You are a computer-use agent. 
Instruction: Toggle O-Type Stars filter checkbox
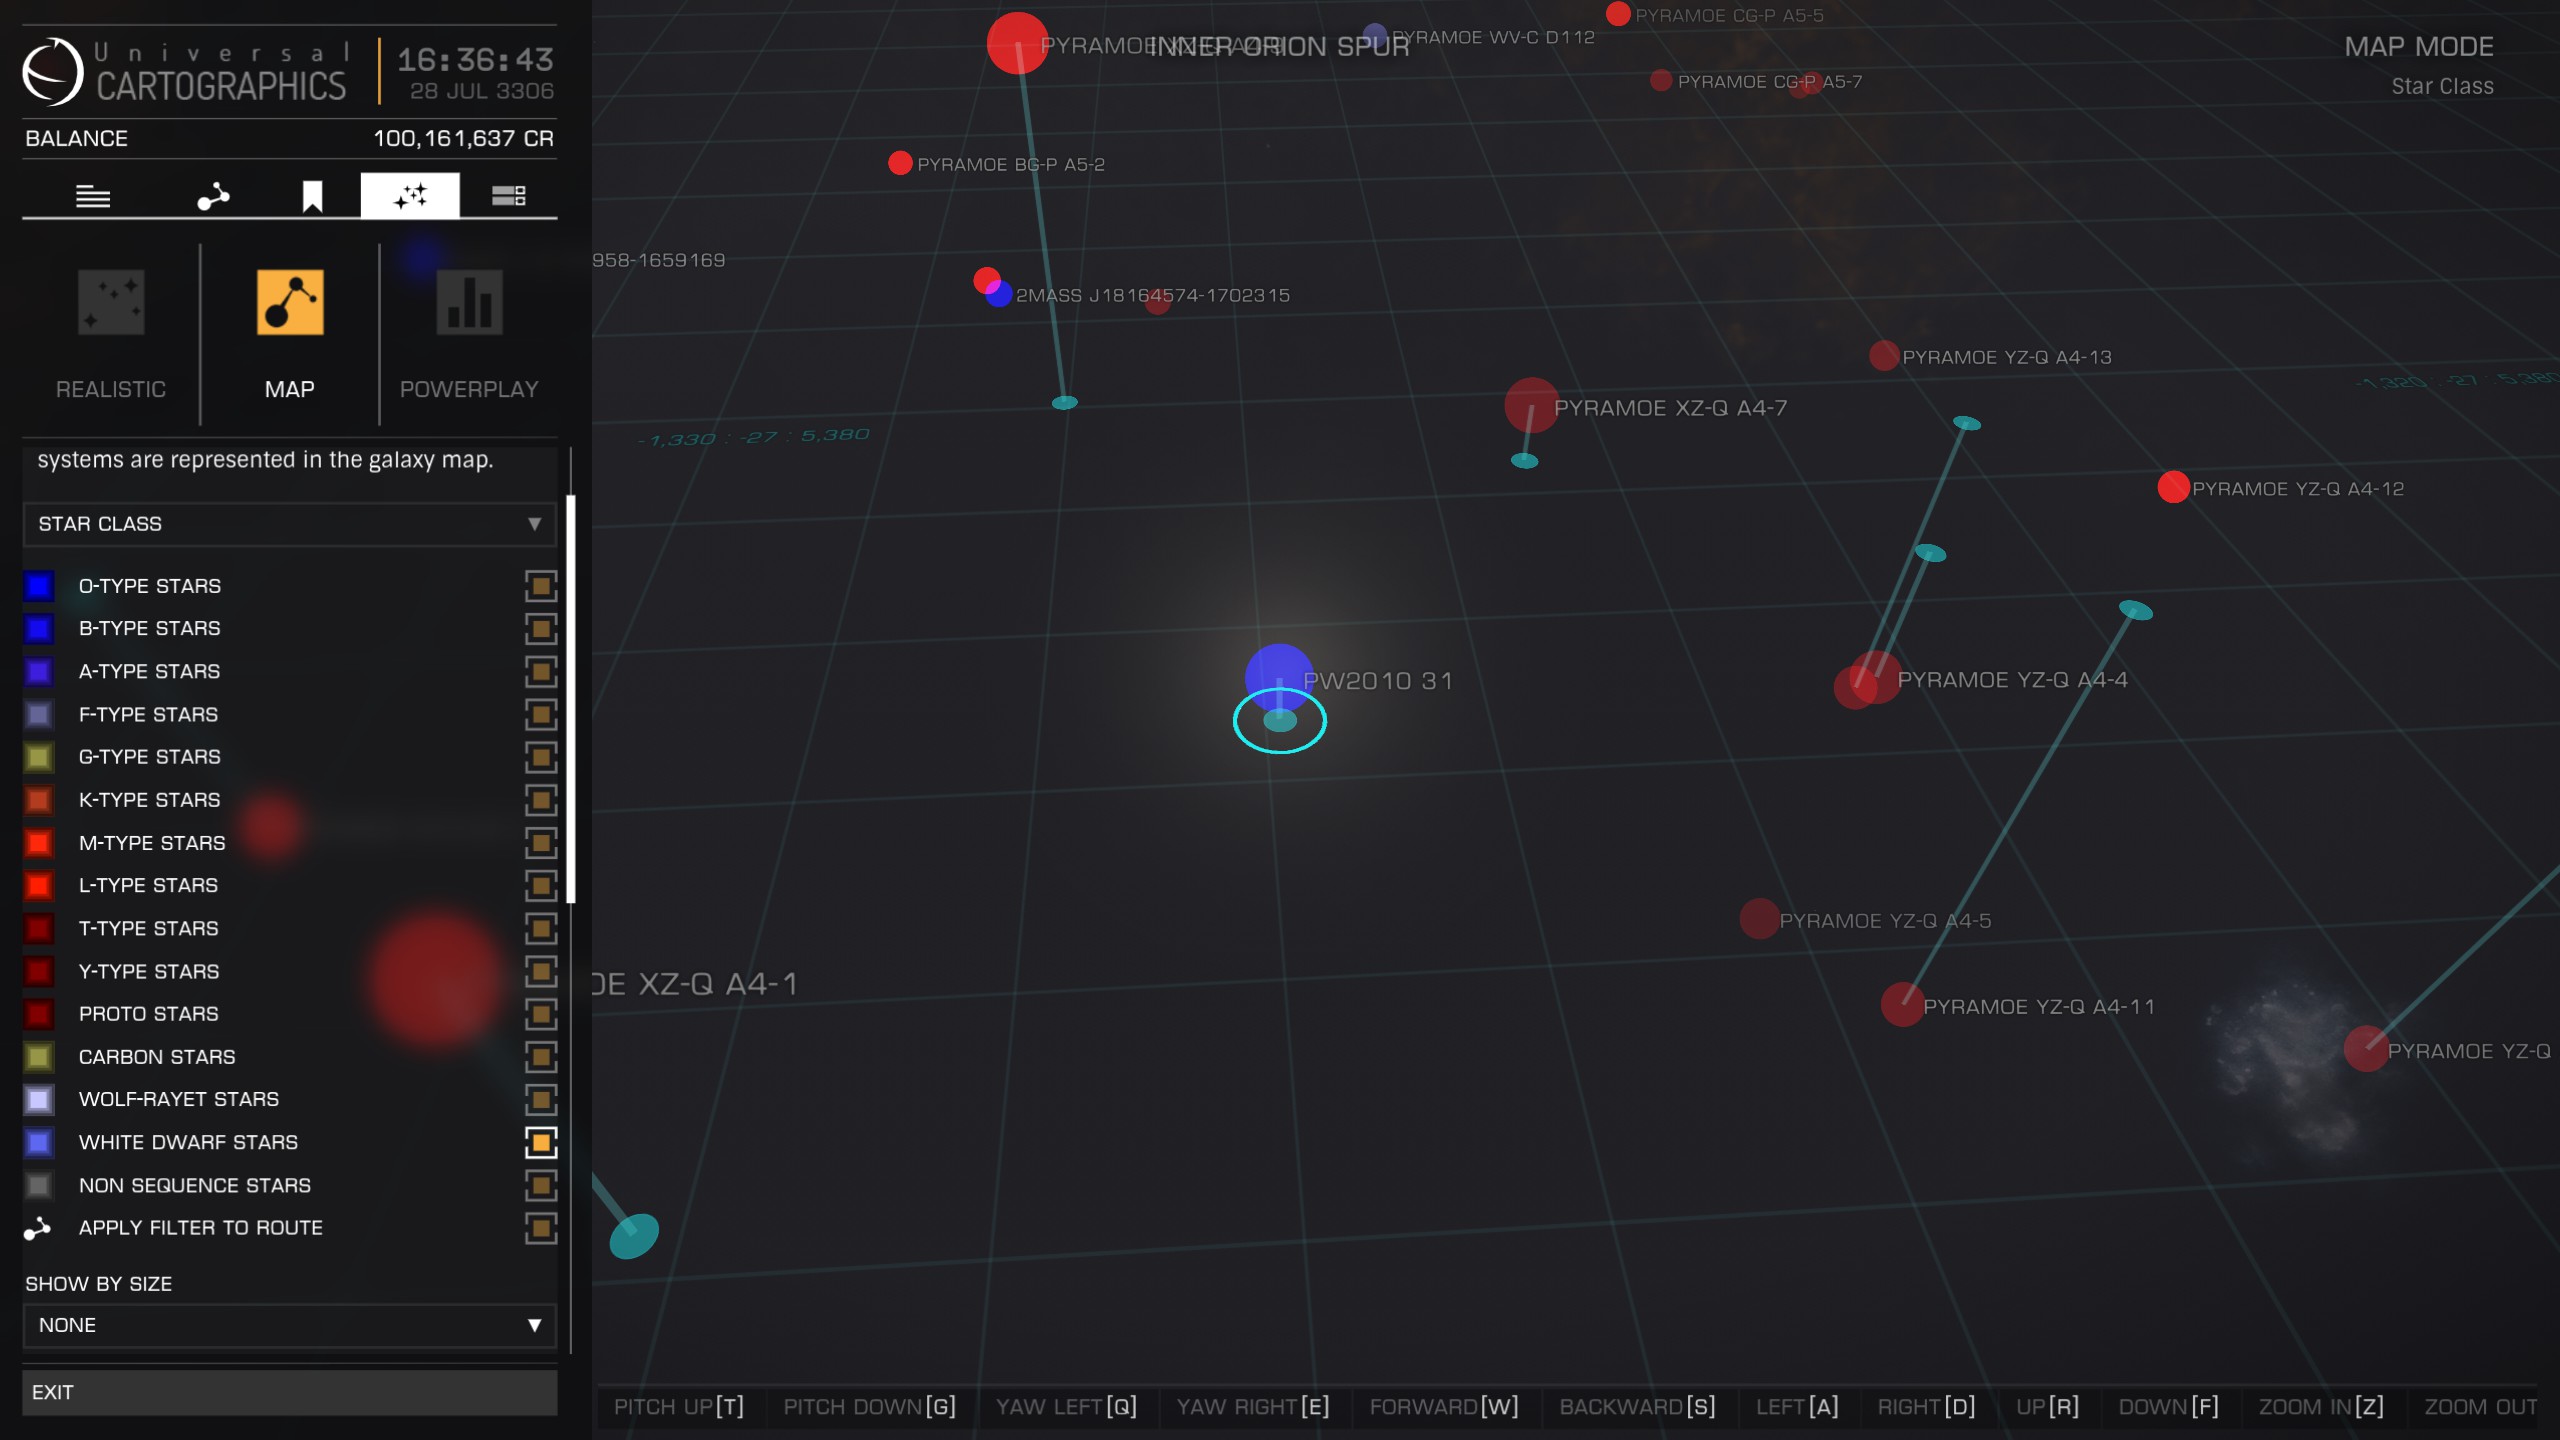[541, 586]
